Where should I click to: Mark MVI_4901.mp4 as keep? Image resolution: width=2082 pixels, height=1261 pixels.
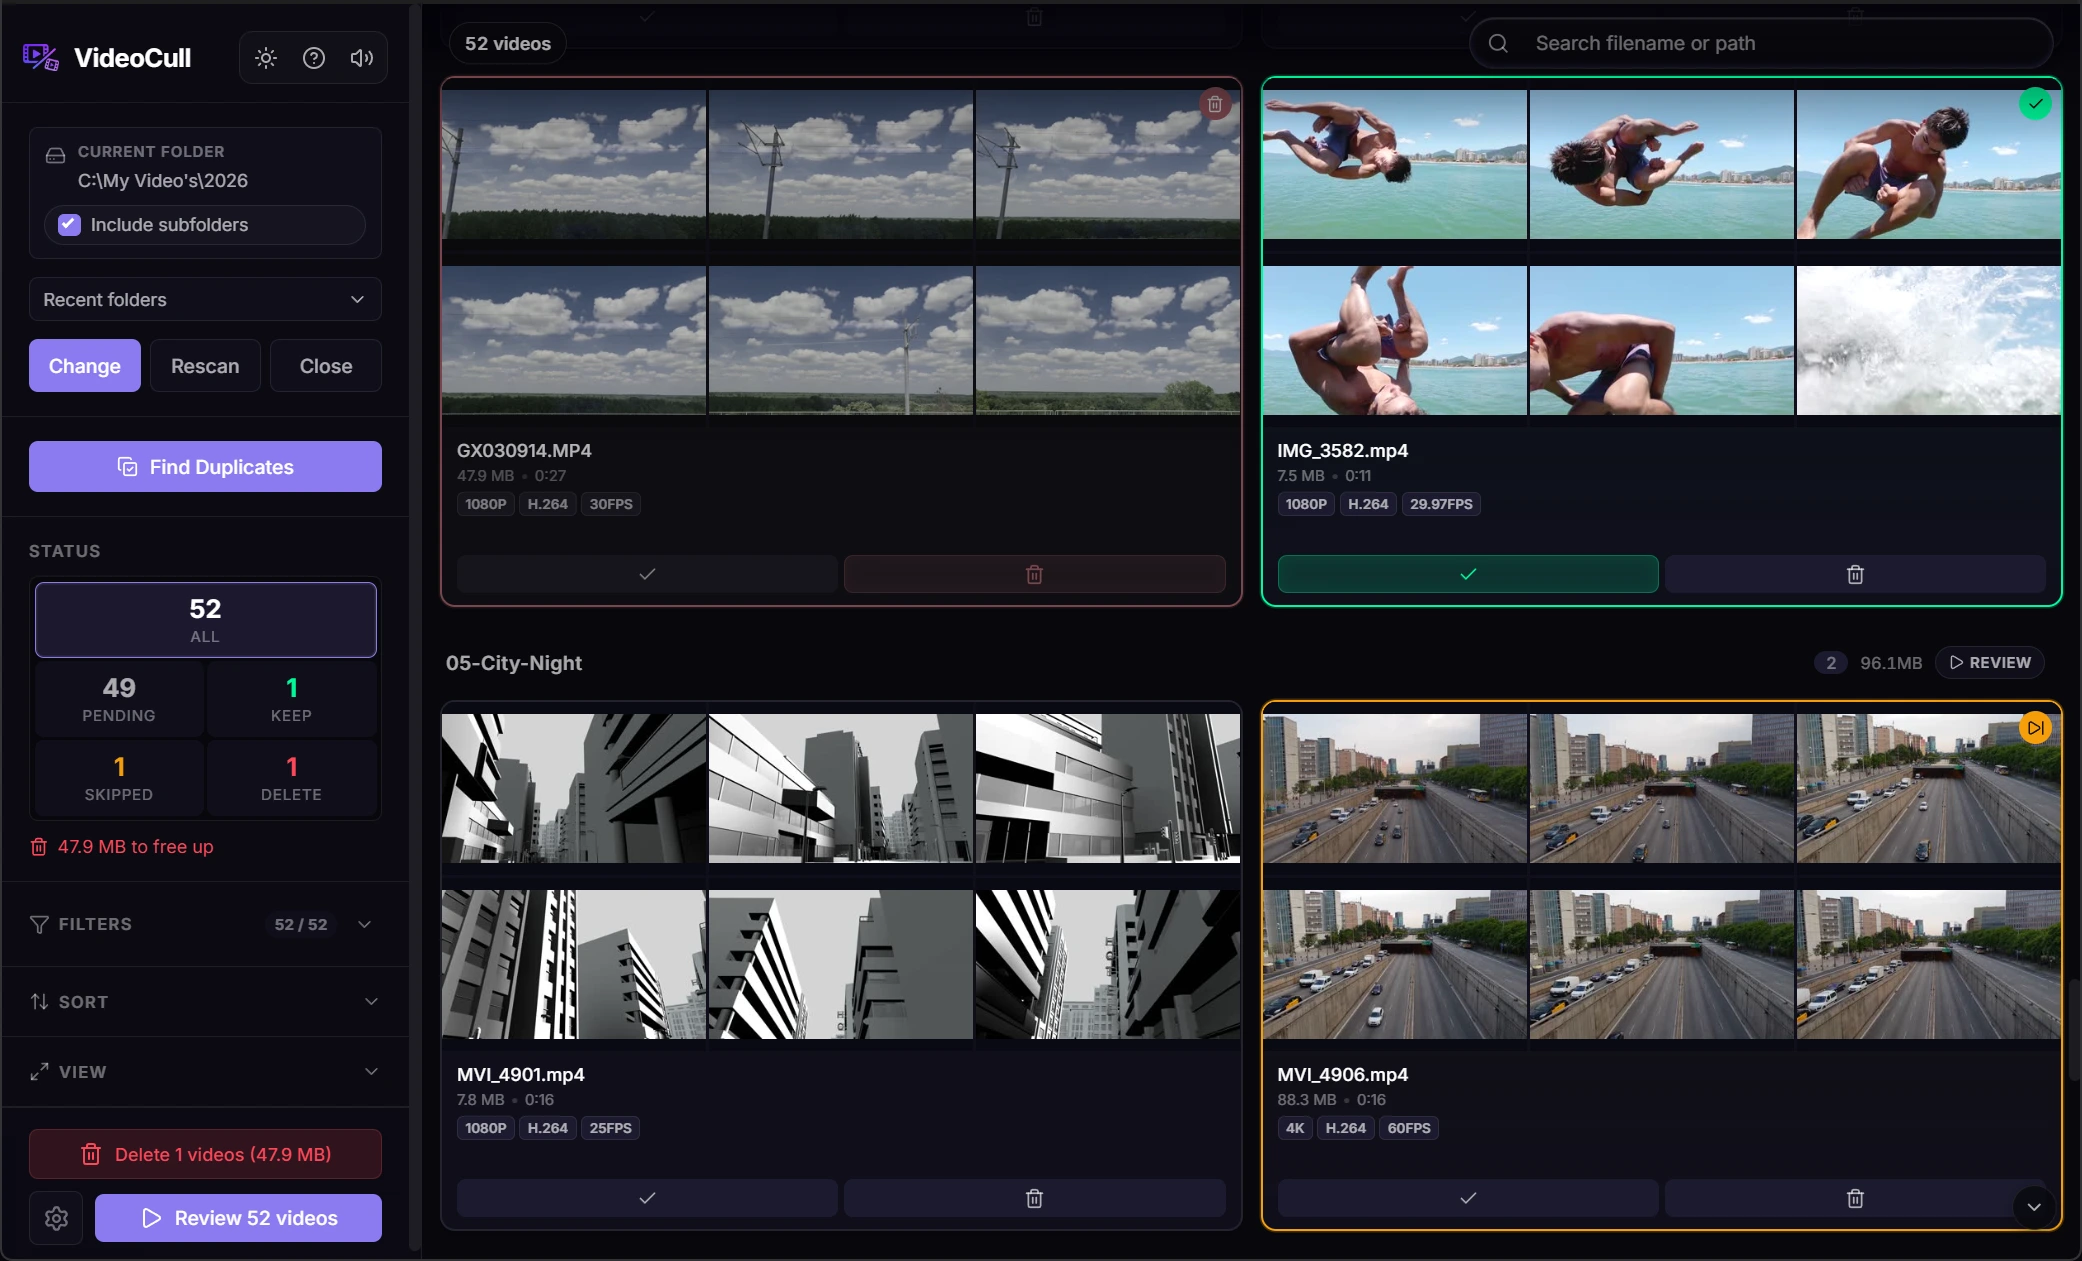click(647, 1198)
